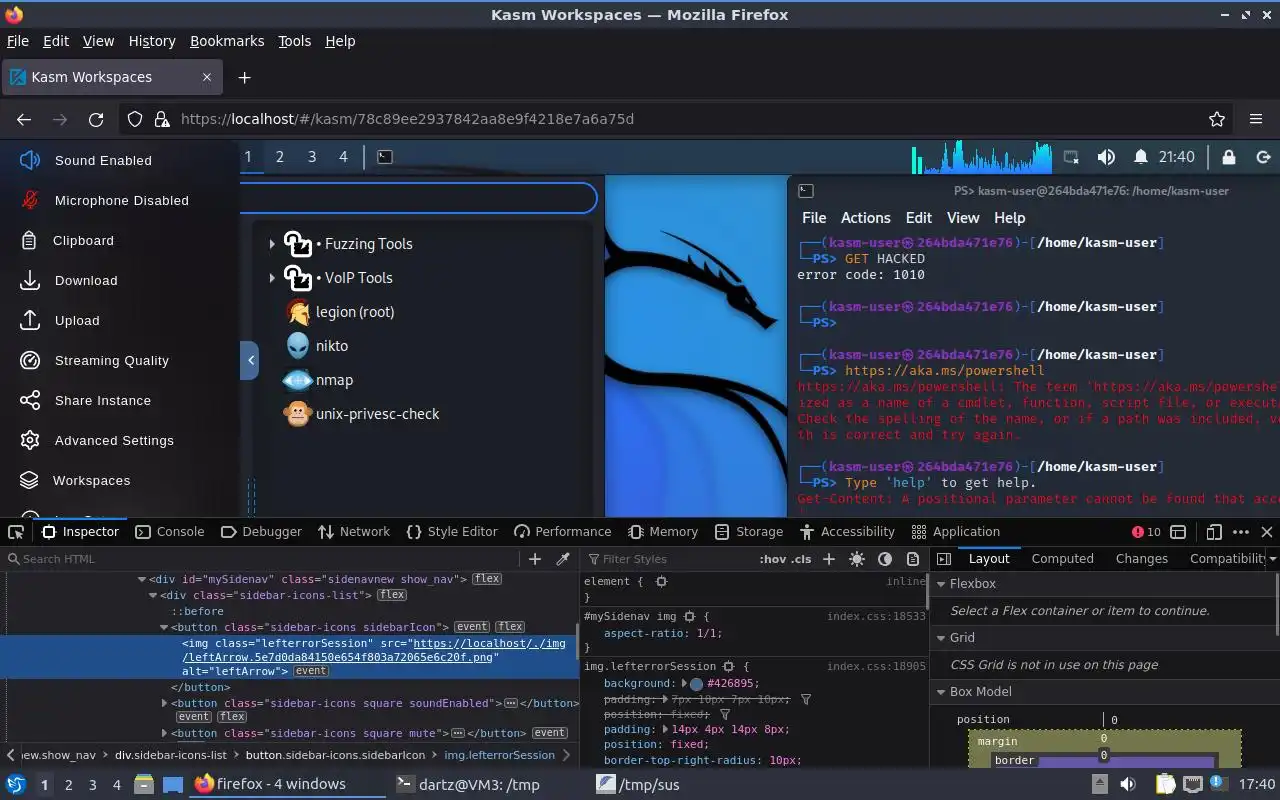Click Search HTML field
The image size is (1280, 800).
(x=260, y=559)
